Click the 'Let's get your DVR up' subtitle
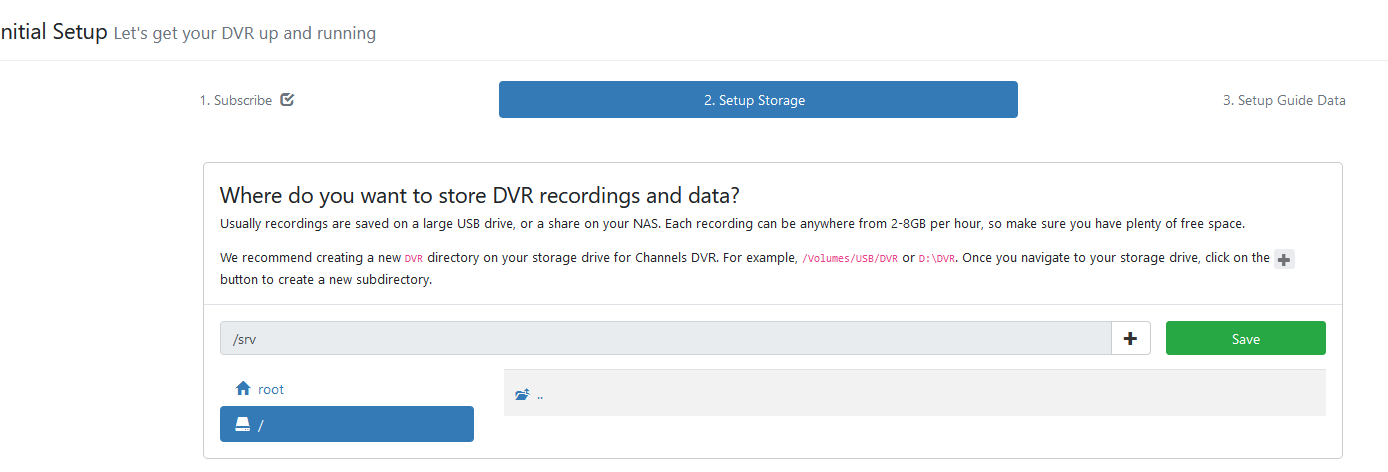Screen dimensions: 1388x472 pyautogui.click(x=245, y=33)
